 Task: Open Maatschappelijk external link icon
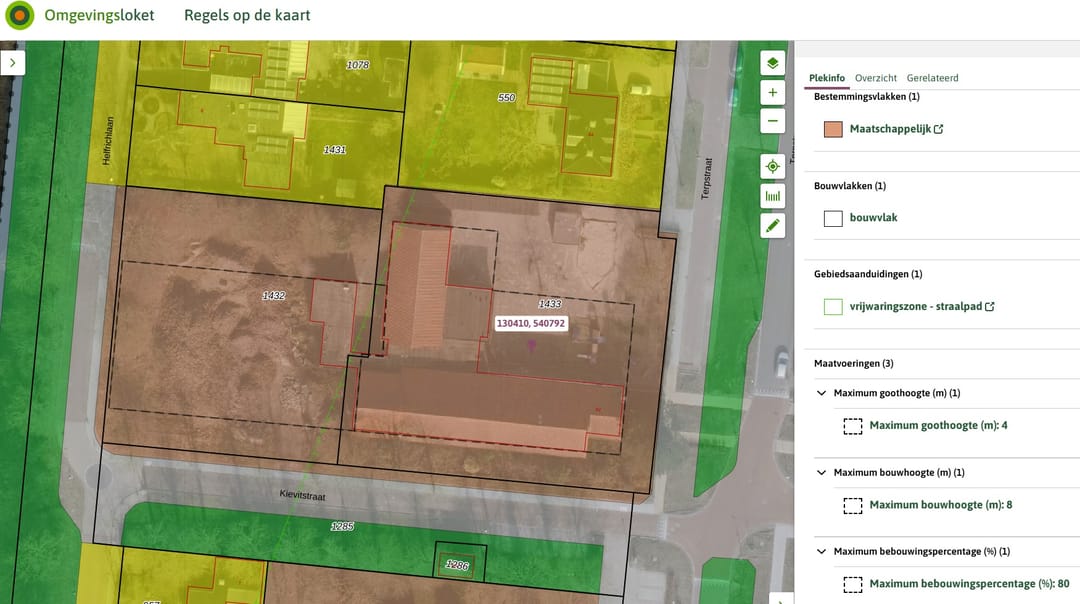(938, 129)
